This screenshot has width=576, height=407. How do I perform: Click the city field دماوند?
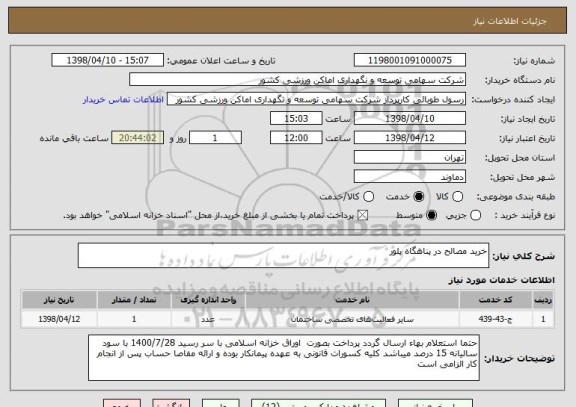click(x=410, y=177)
